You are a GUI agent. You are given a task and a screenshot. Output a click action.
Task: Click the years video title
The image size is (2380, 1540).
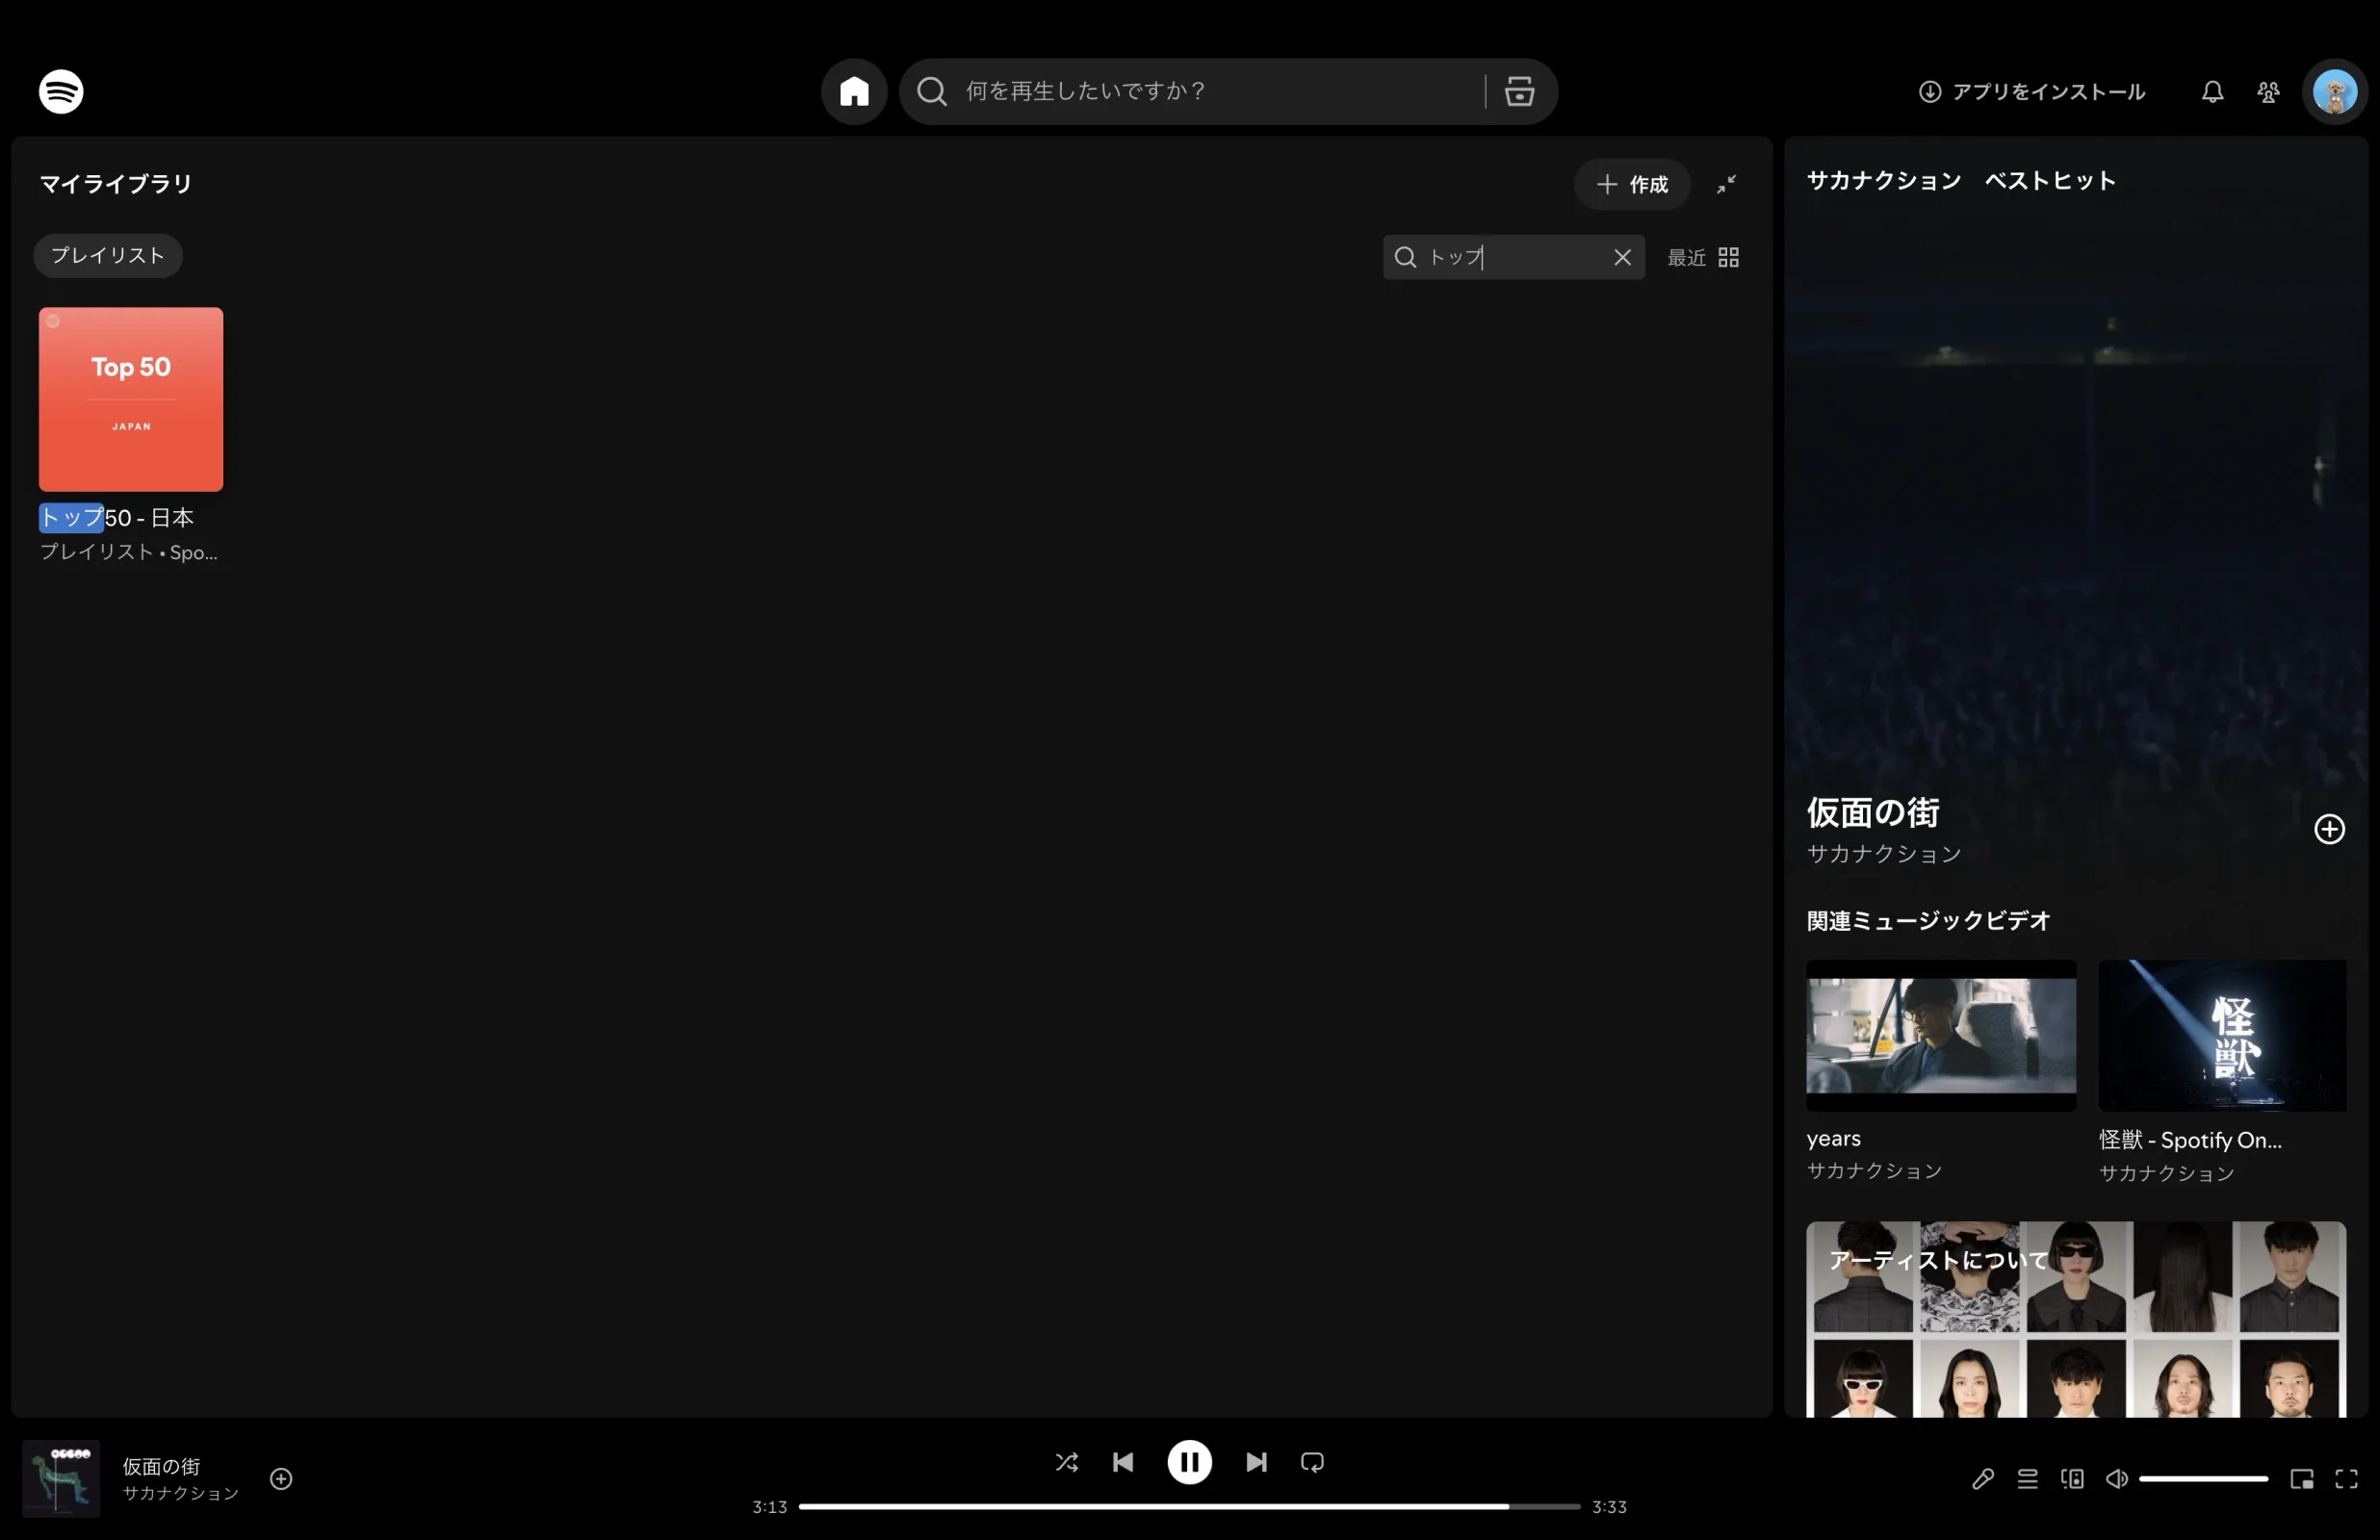1833,1138
